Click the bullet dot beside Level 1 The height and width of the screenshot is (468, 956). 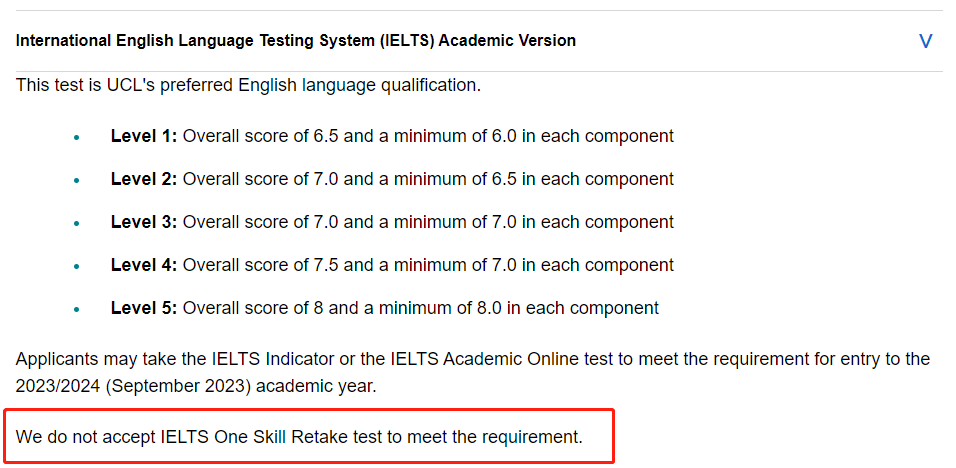click(76, 138)
